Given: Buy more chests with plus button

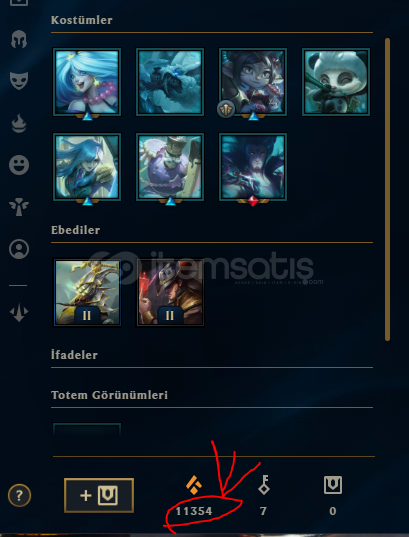Looking at the screenshot, I should (99, 495).
